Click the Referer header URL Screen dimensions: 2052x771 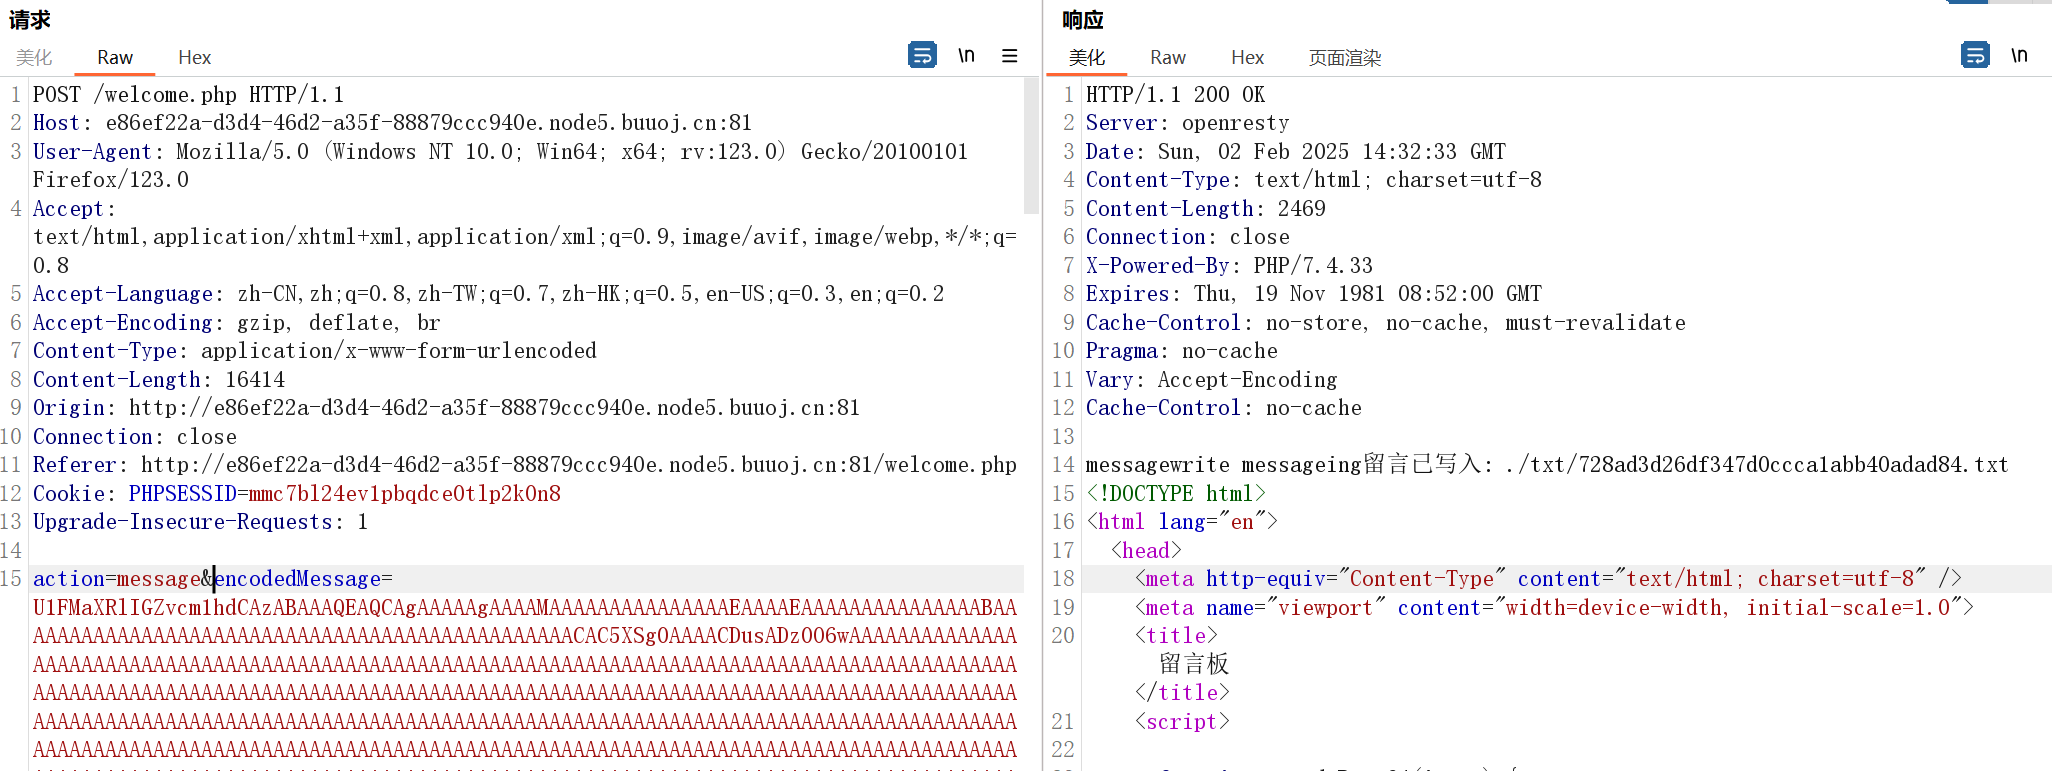[x=579, y=465]
